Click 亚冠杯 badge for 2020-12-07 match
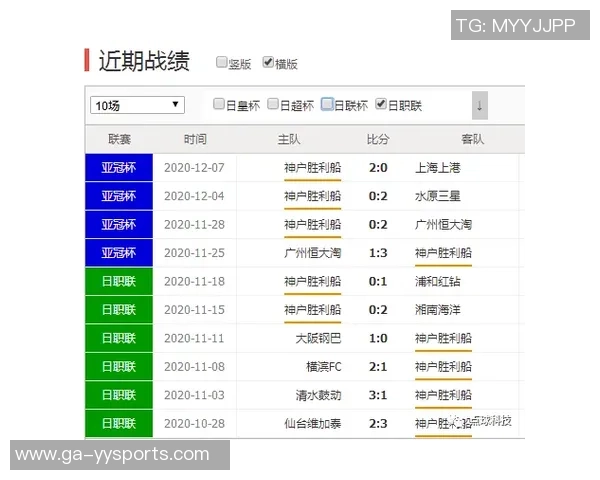 coord(119,167)
